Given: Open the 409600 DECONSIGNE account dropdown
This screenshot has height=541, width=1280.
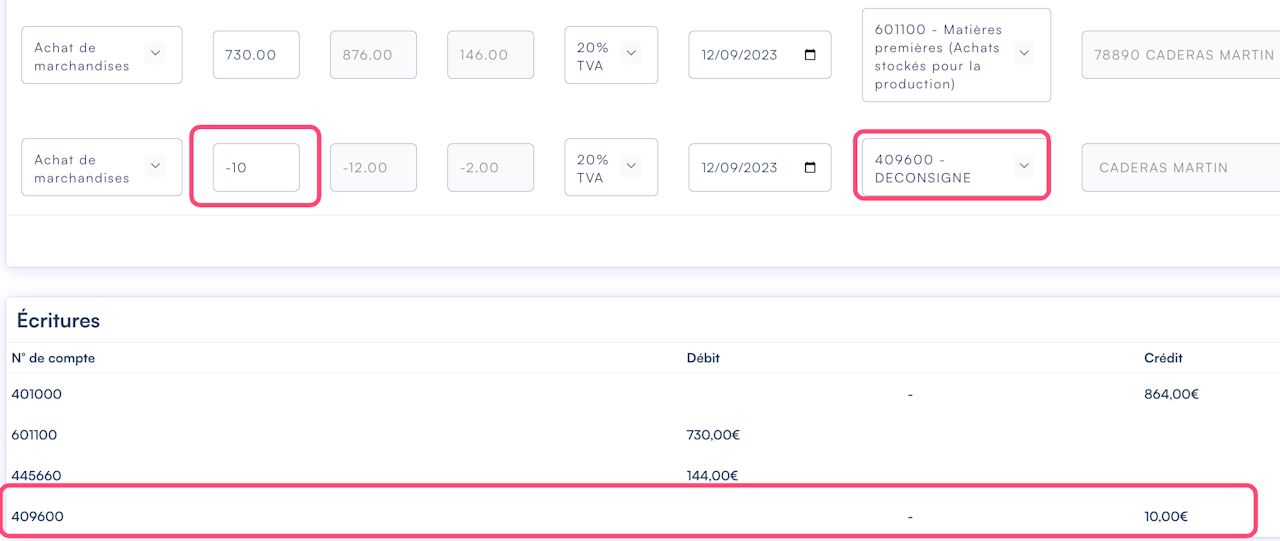Looking at the screenshot, I should tap(1023, 167).
